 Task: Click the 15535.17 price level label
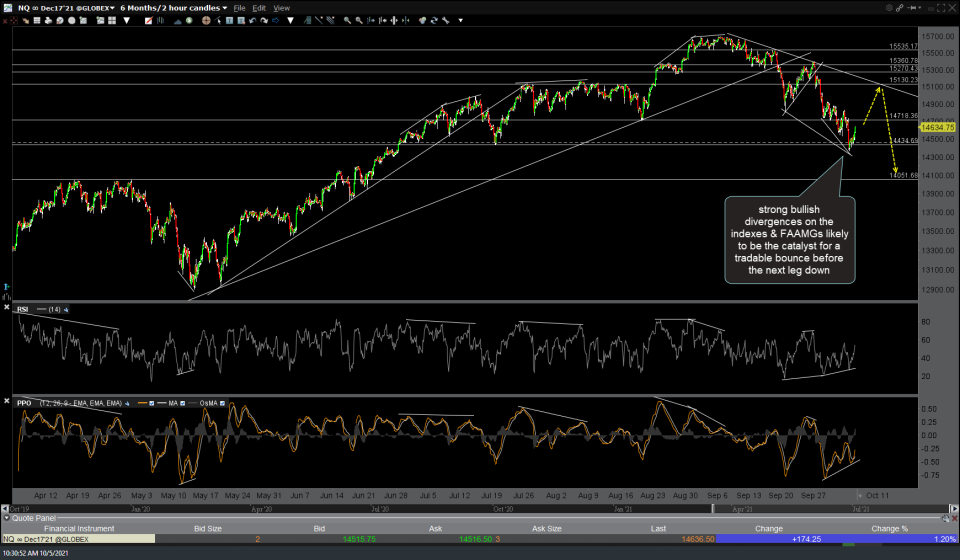click(903, 47)
